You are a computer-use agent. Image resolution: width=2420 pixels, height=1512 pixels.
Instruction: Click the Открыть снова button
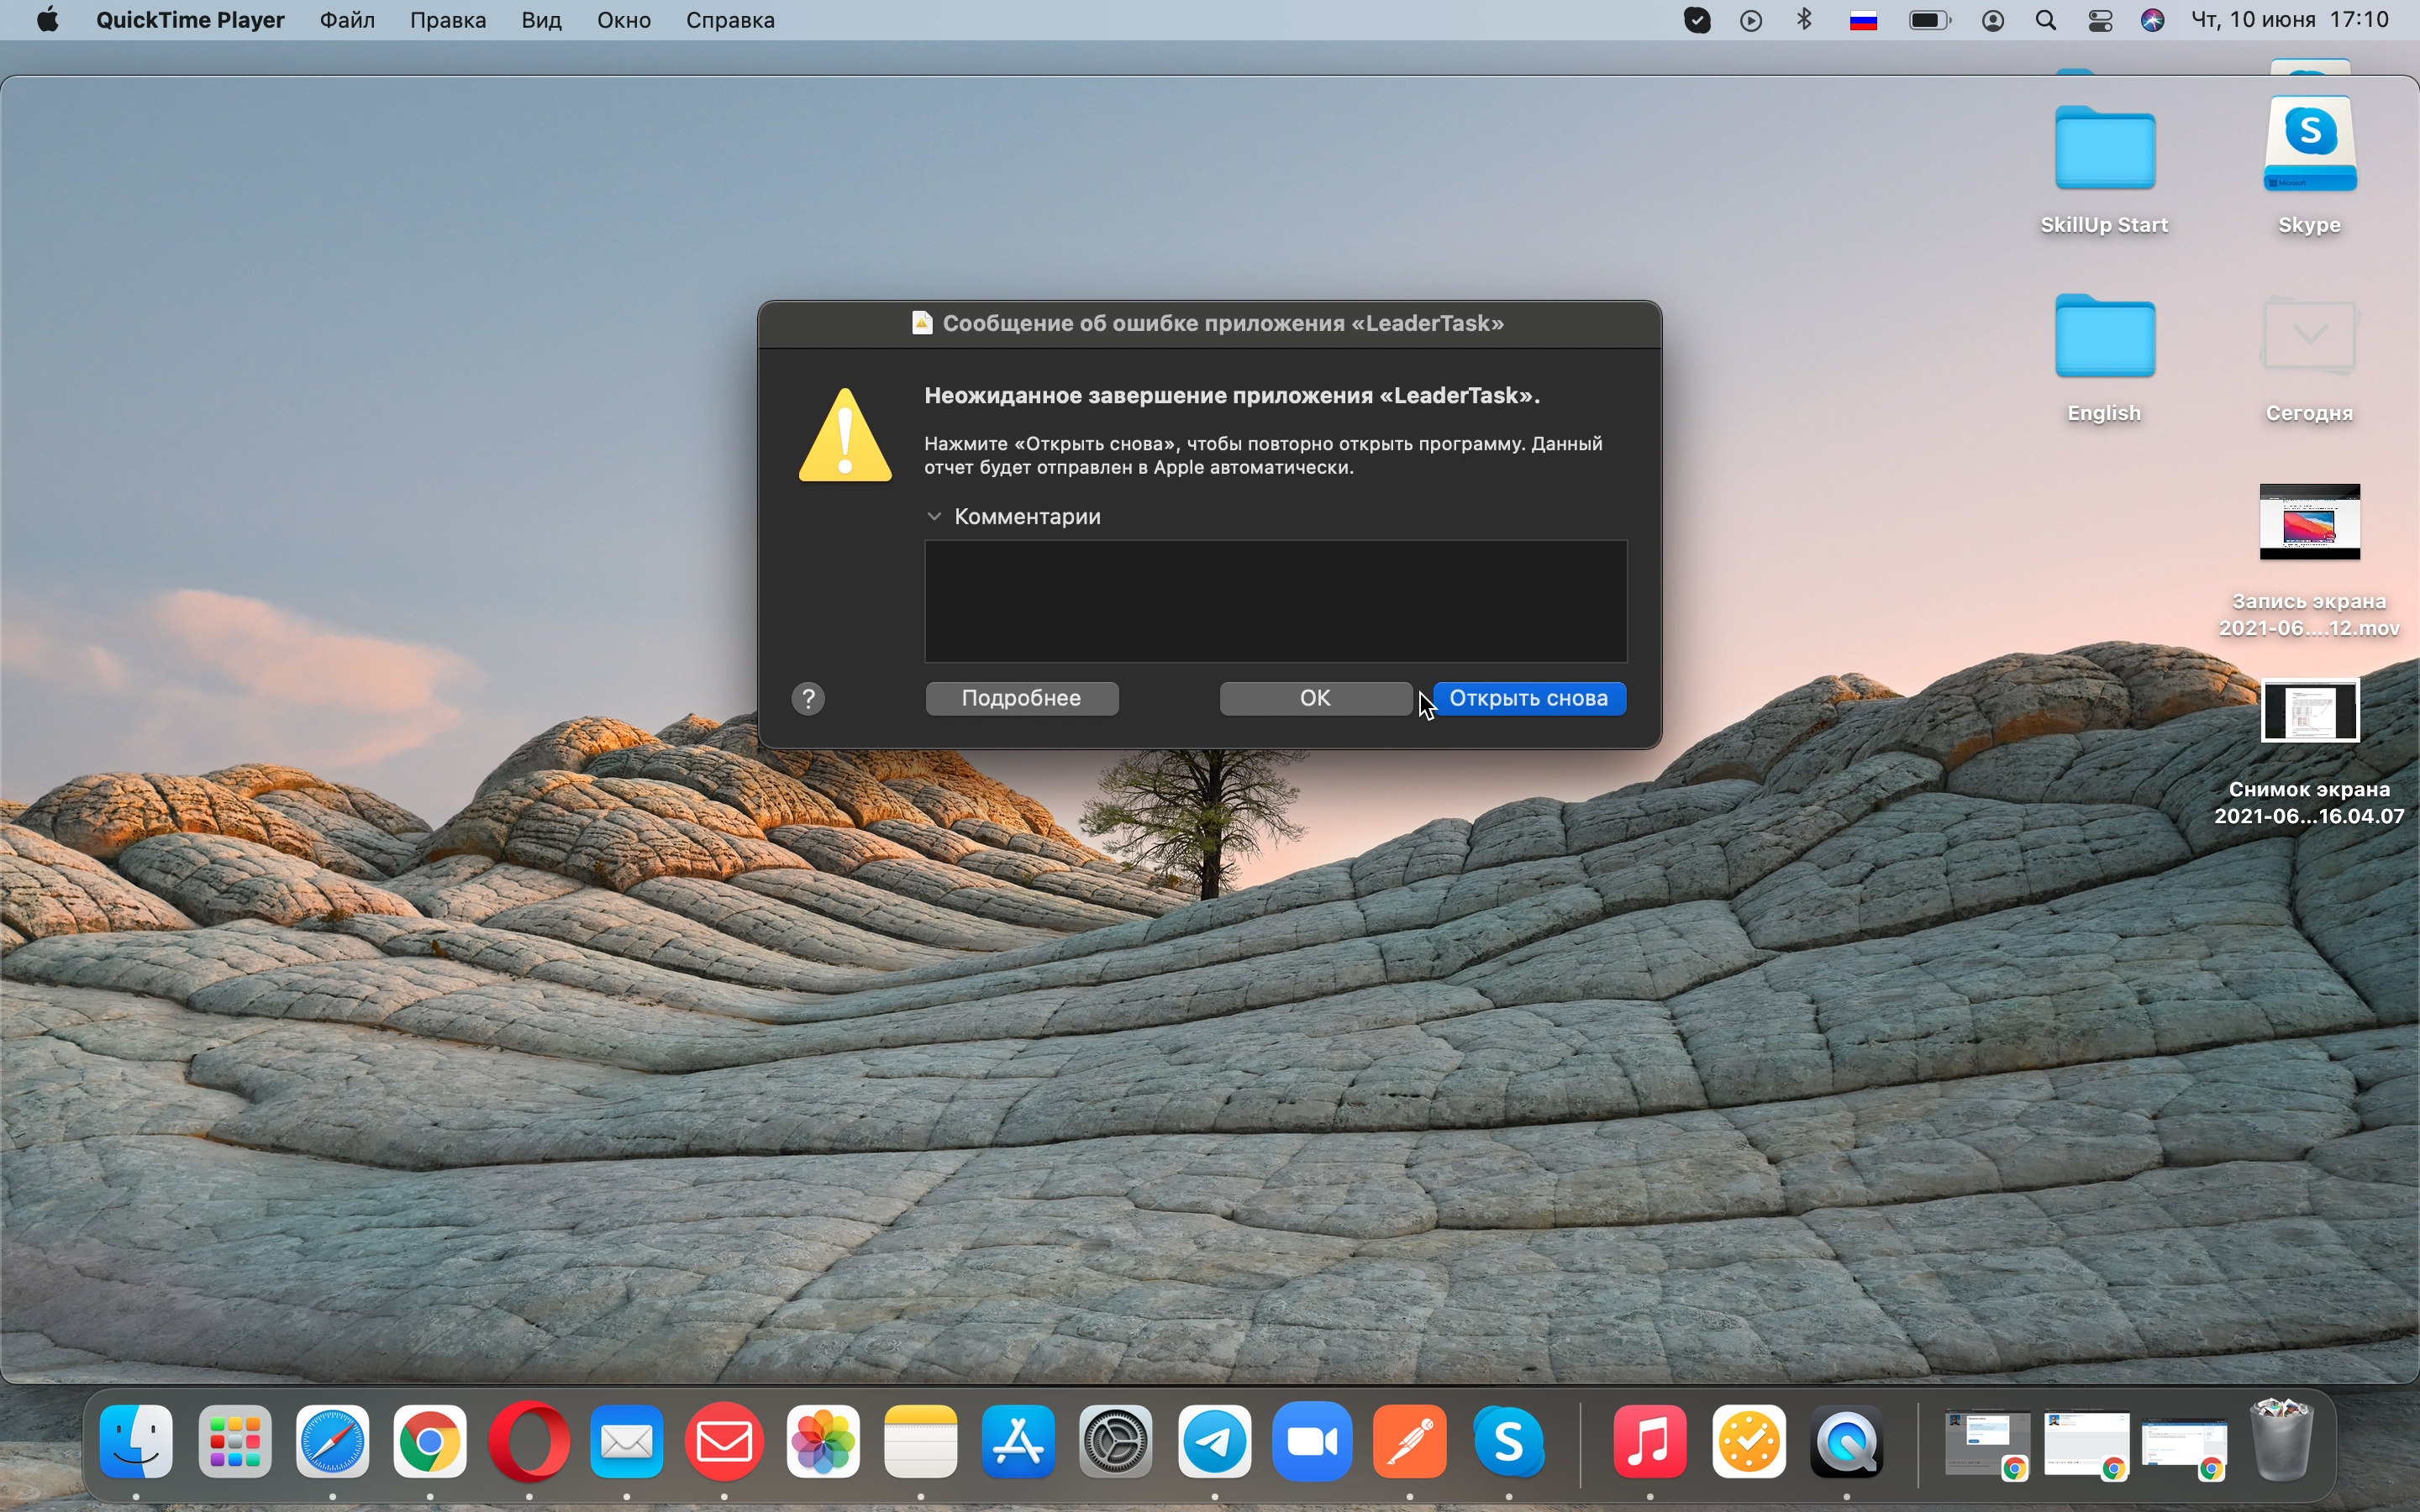(x=1529, y=698)
